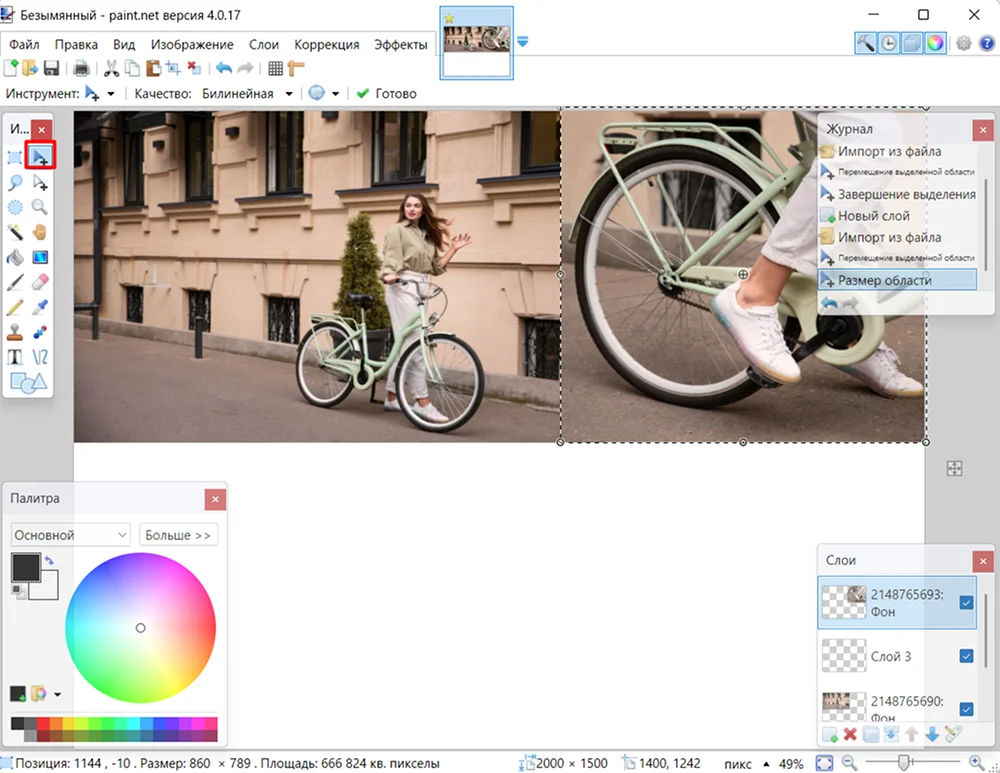This screenshot has height=773, width=1000.
Task: Pick the Eraser tool
Action: (40, 282)
